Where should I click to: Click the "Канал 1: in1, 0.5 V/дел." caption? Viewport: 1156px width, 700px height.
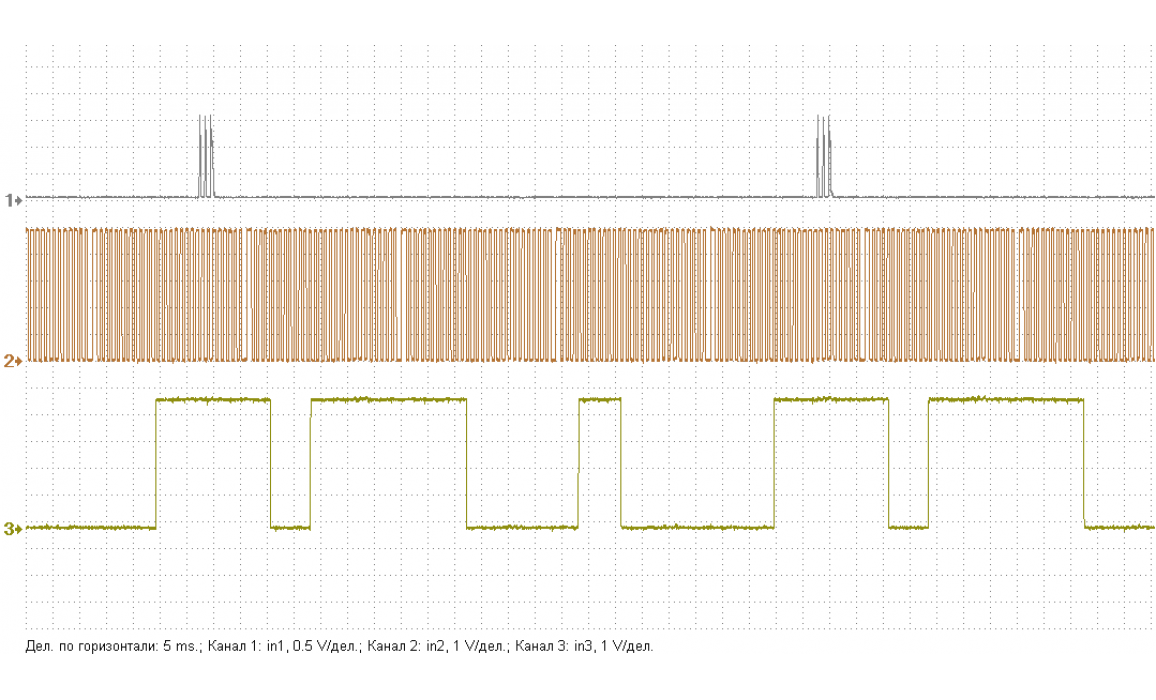coord(283,647)
